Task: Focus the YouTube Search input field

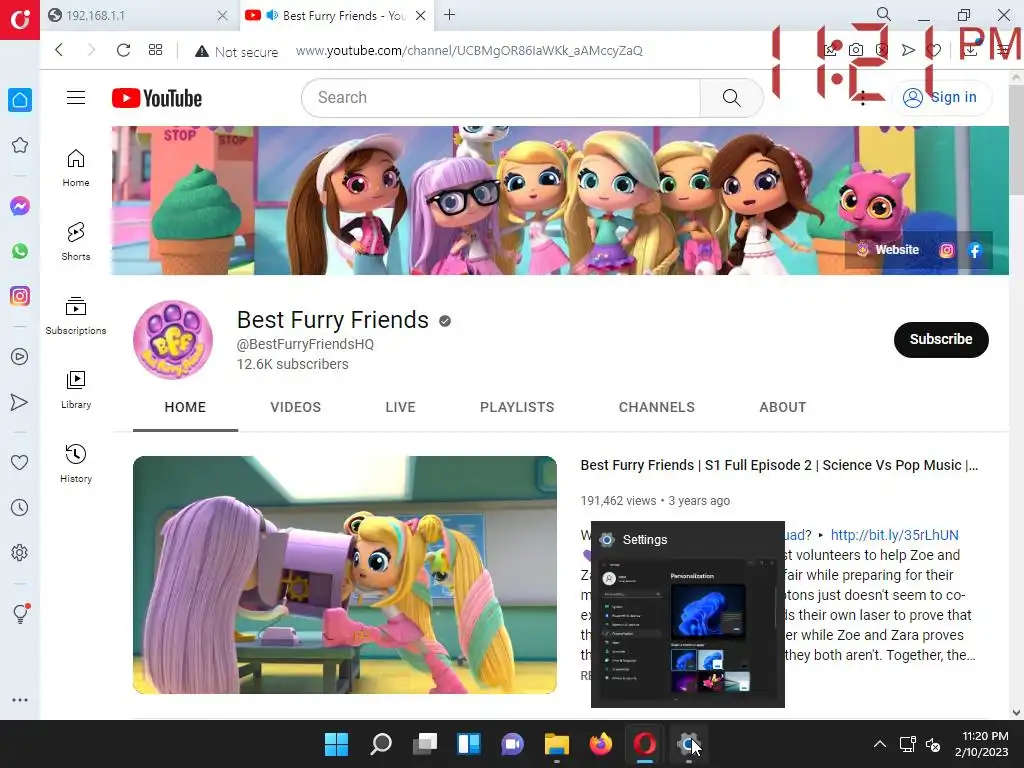Action: [502, 98]
